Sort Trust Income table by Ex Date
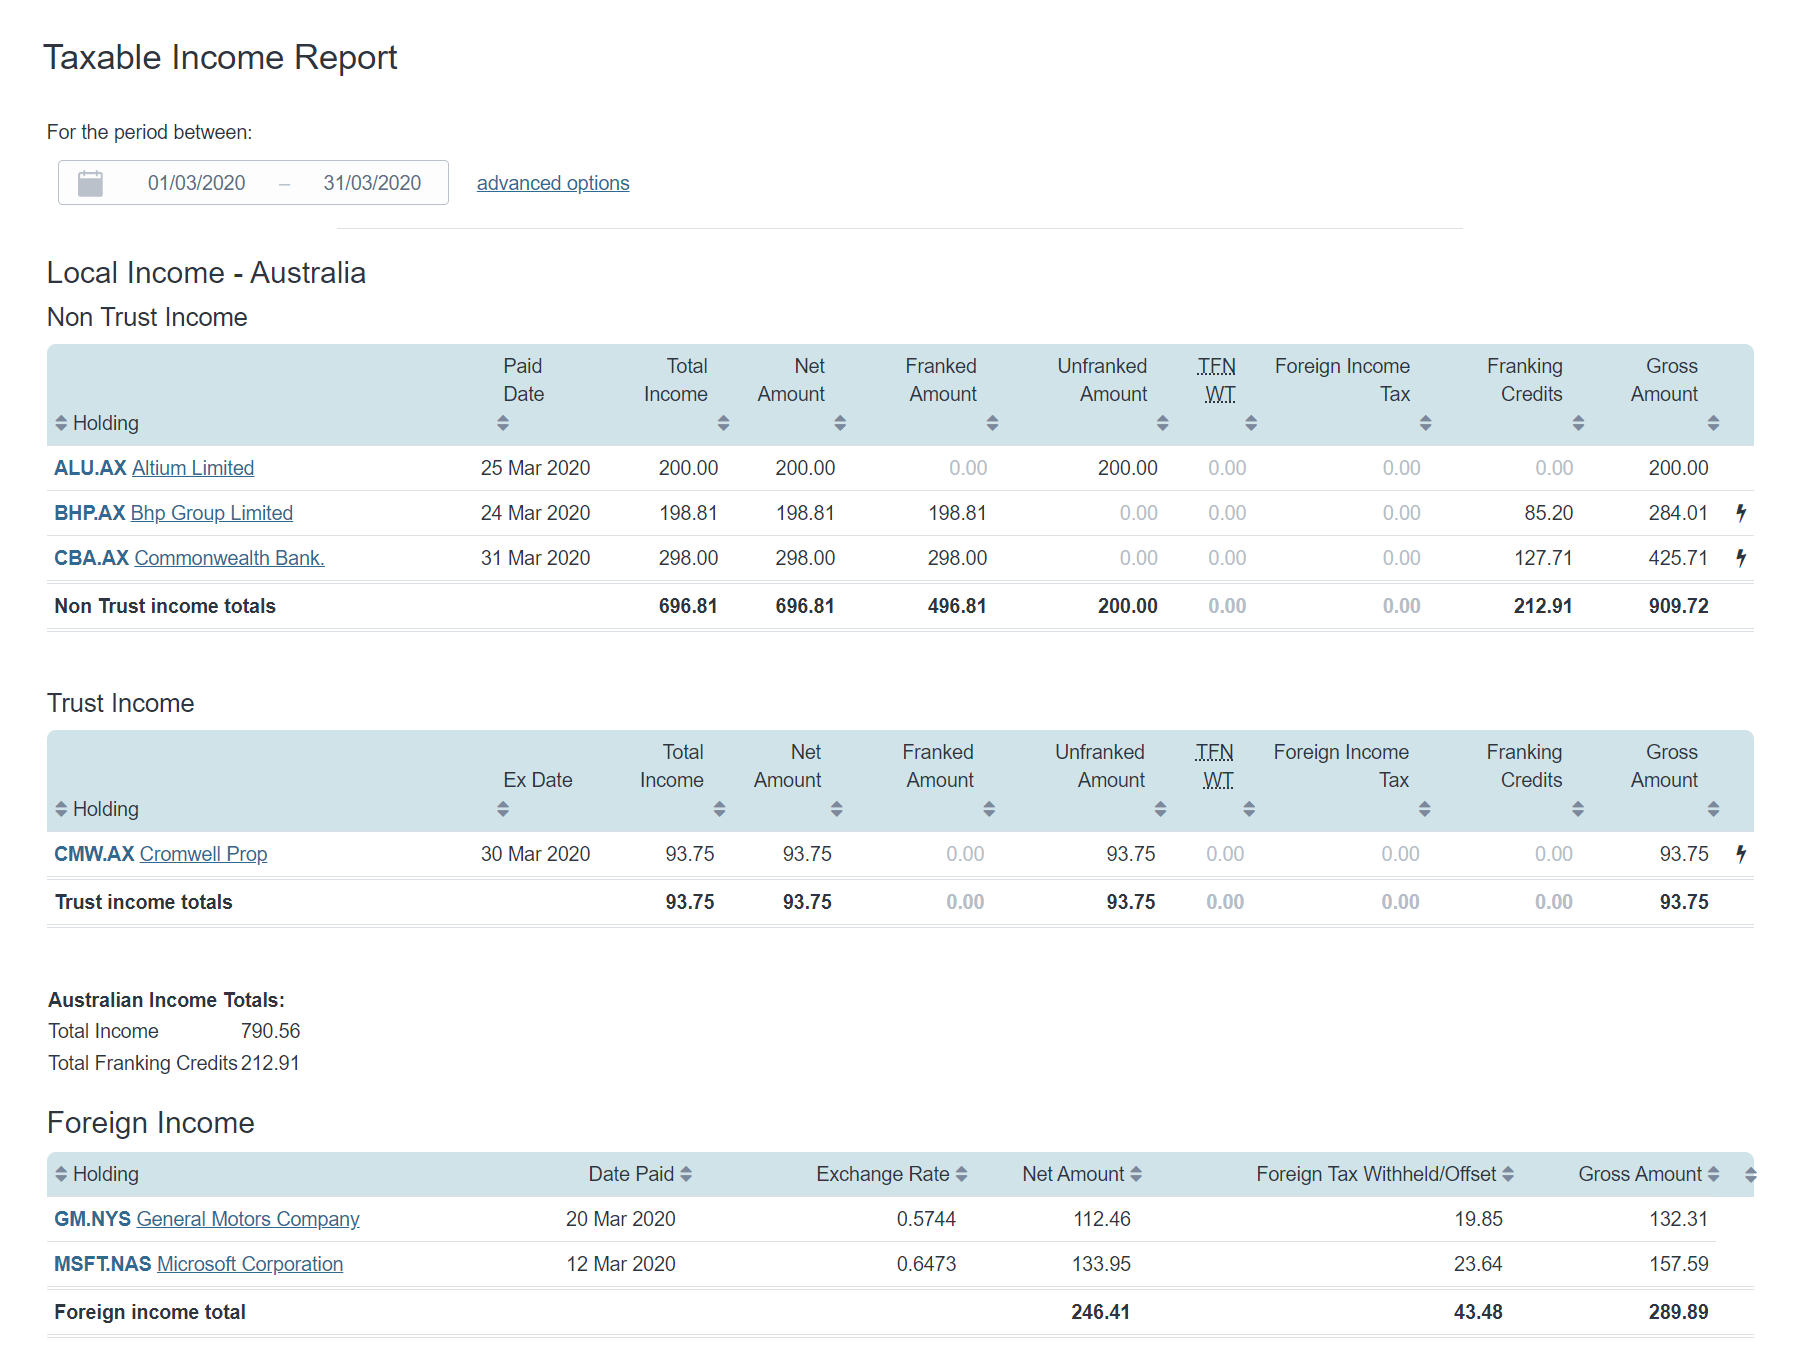The height and width of the screenshot is (1370, 1800). coord(503,809)
